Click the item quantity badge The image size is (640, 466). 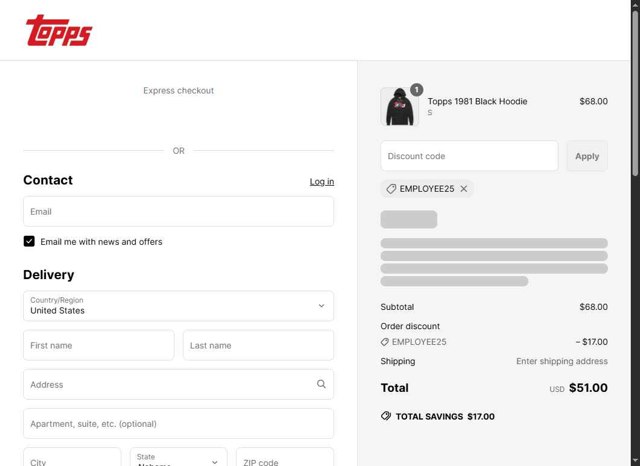coord(416,89)
